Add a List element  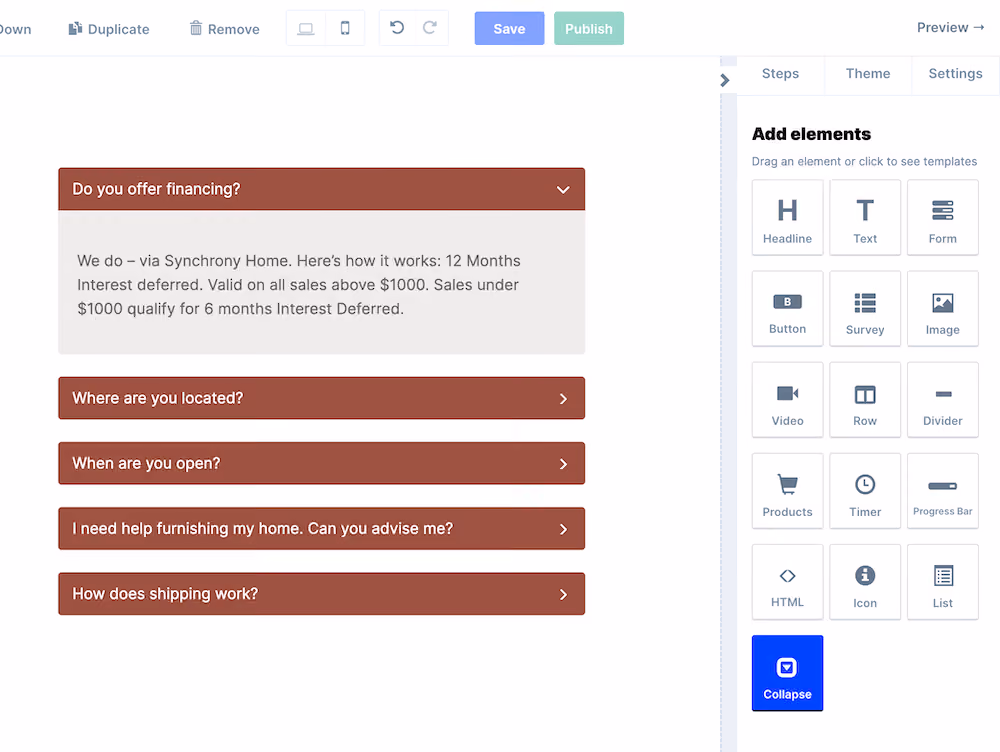coord(942,582)
